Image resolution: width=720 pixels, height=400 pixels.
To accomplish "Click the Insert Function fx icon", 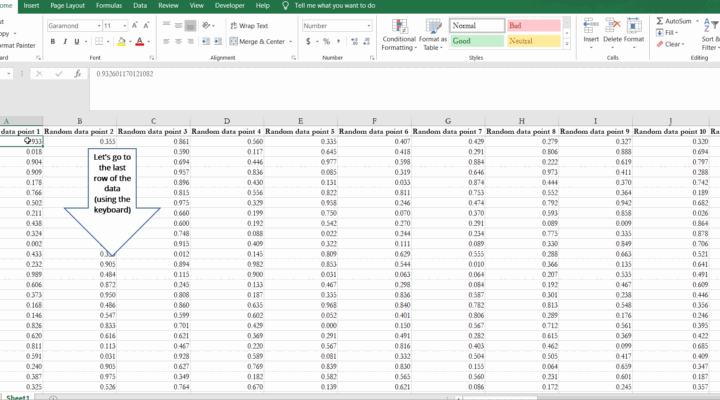I will 78,74.
